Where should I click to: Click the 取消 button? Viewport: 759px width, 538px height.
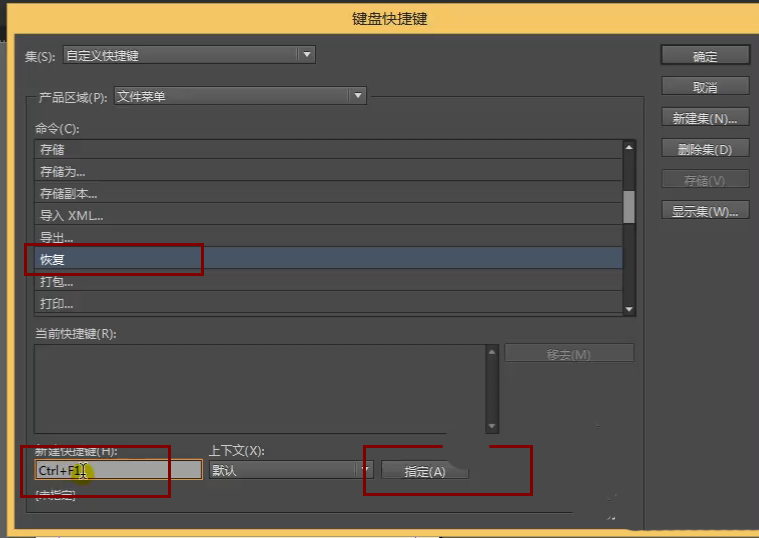pos(705,87)
